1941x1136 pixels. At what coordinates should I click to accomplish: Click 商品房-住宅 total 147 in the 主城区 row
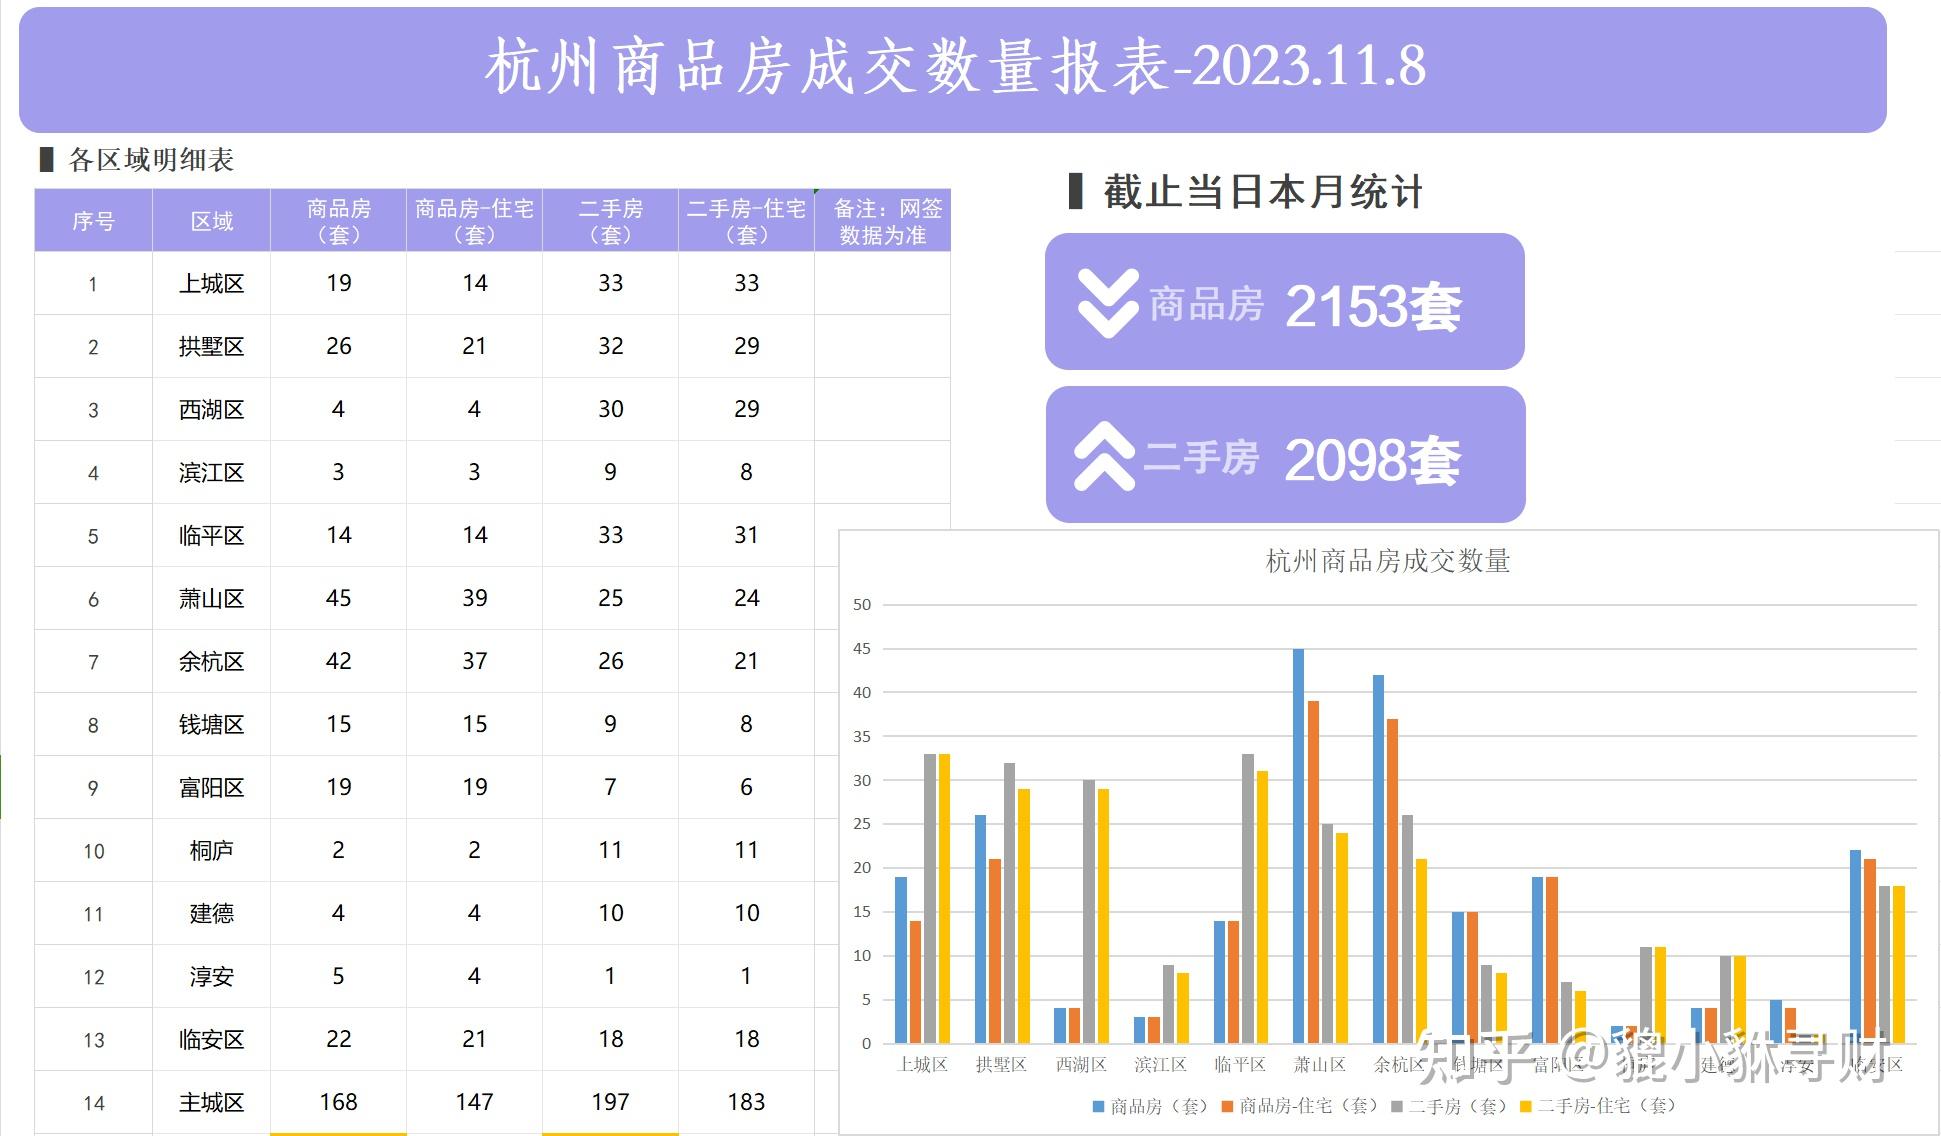tap(475, 1102)
